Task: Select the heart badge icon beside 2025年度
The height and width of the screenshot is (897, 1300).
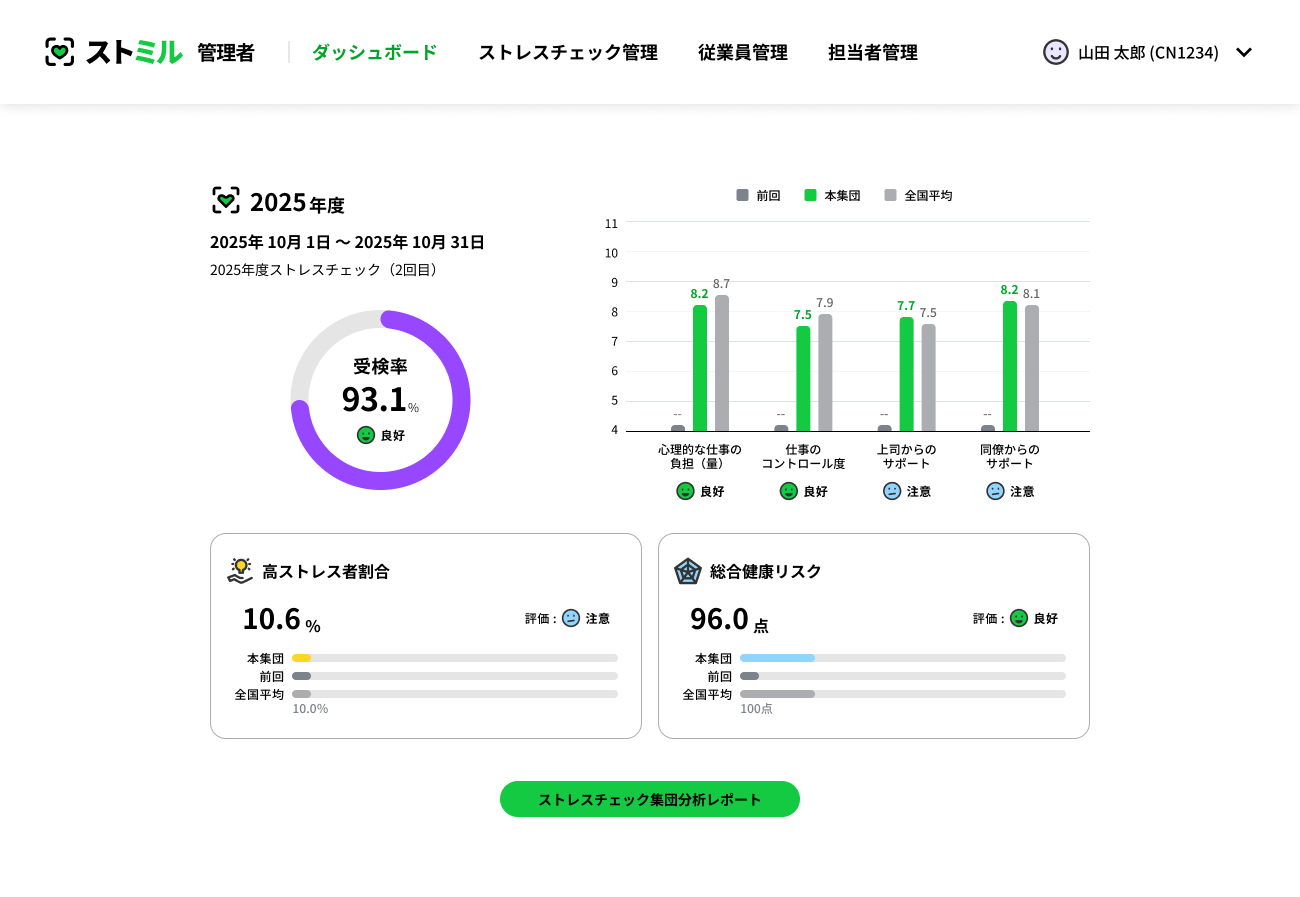Action: click(x=226, y=198)
